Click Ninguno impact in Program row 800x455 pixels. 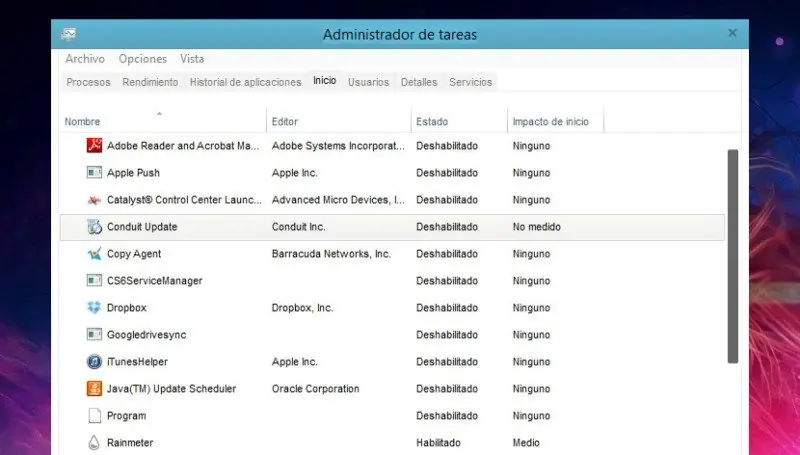point(531,416)
